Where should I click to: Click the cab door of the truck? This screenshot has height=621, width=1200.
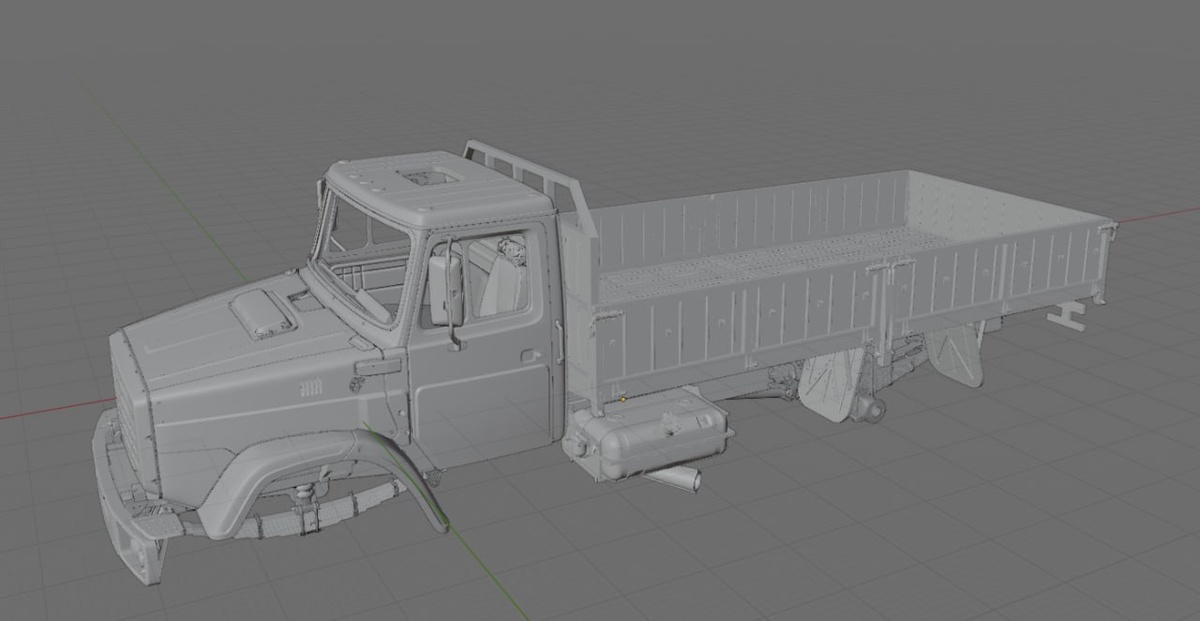[x=482, y=344]
